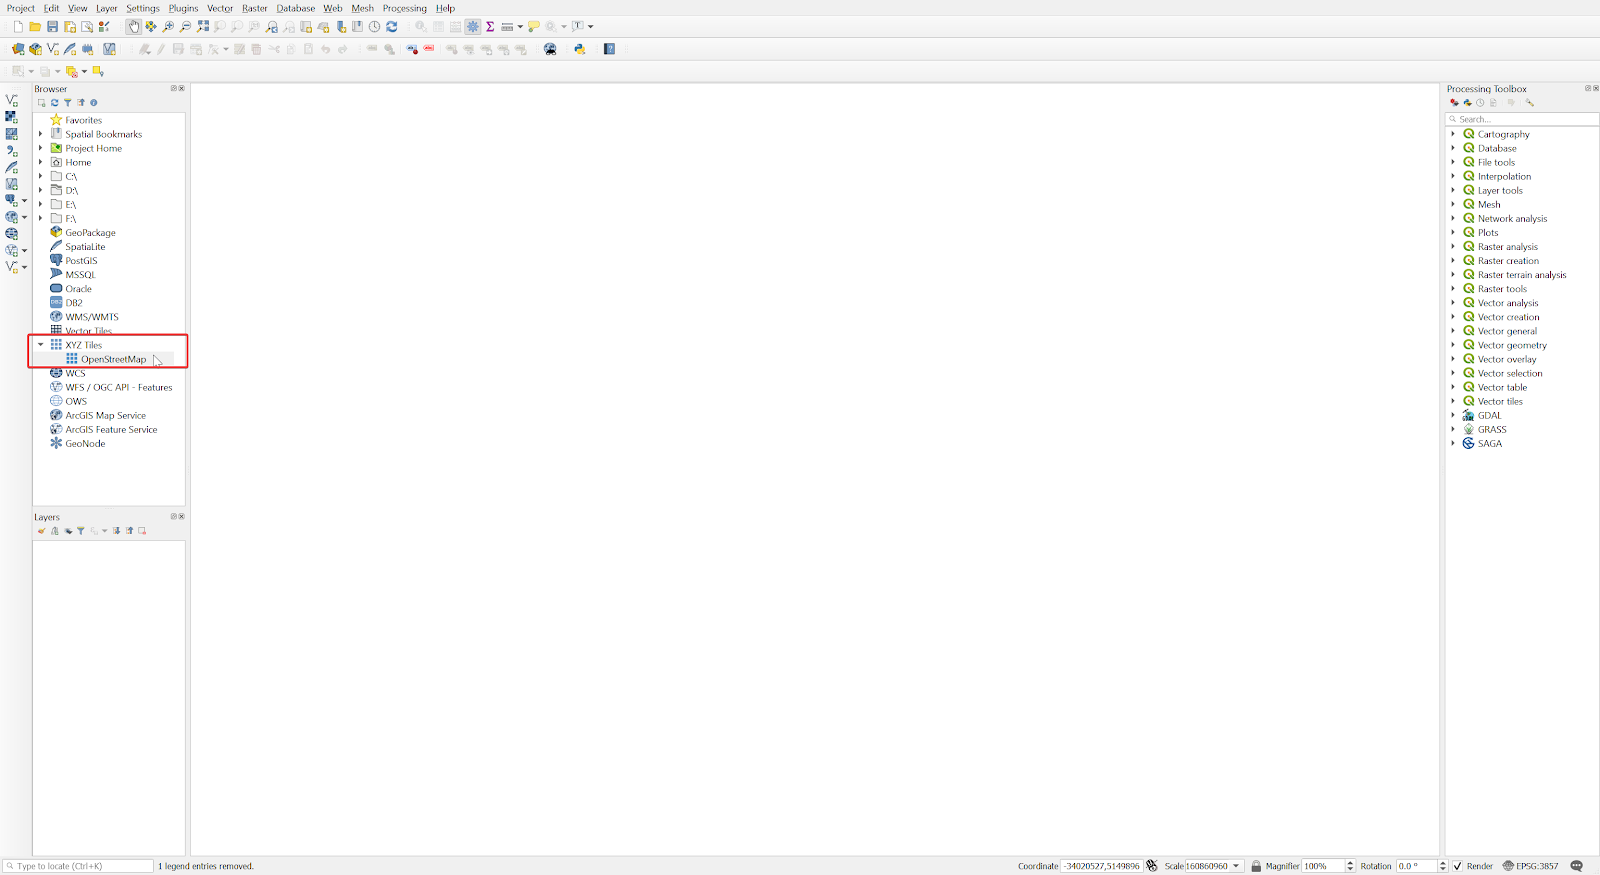1600x875 pixels.
Task: Click the Zoom In magnifier tool
Action: point(168,27)
